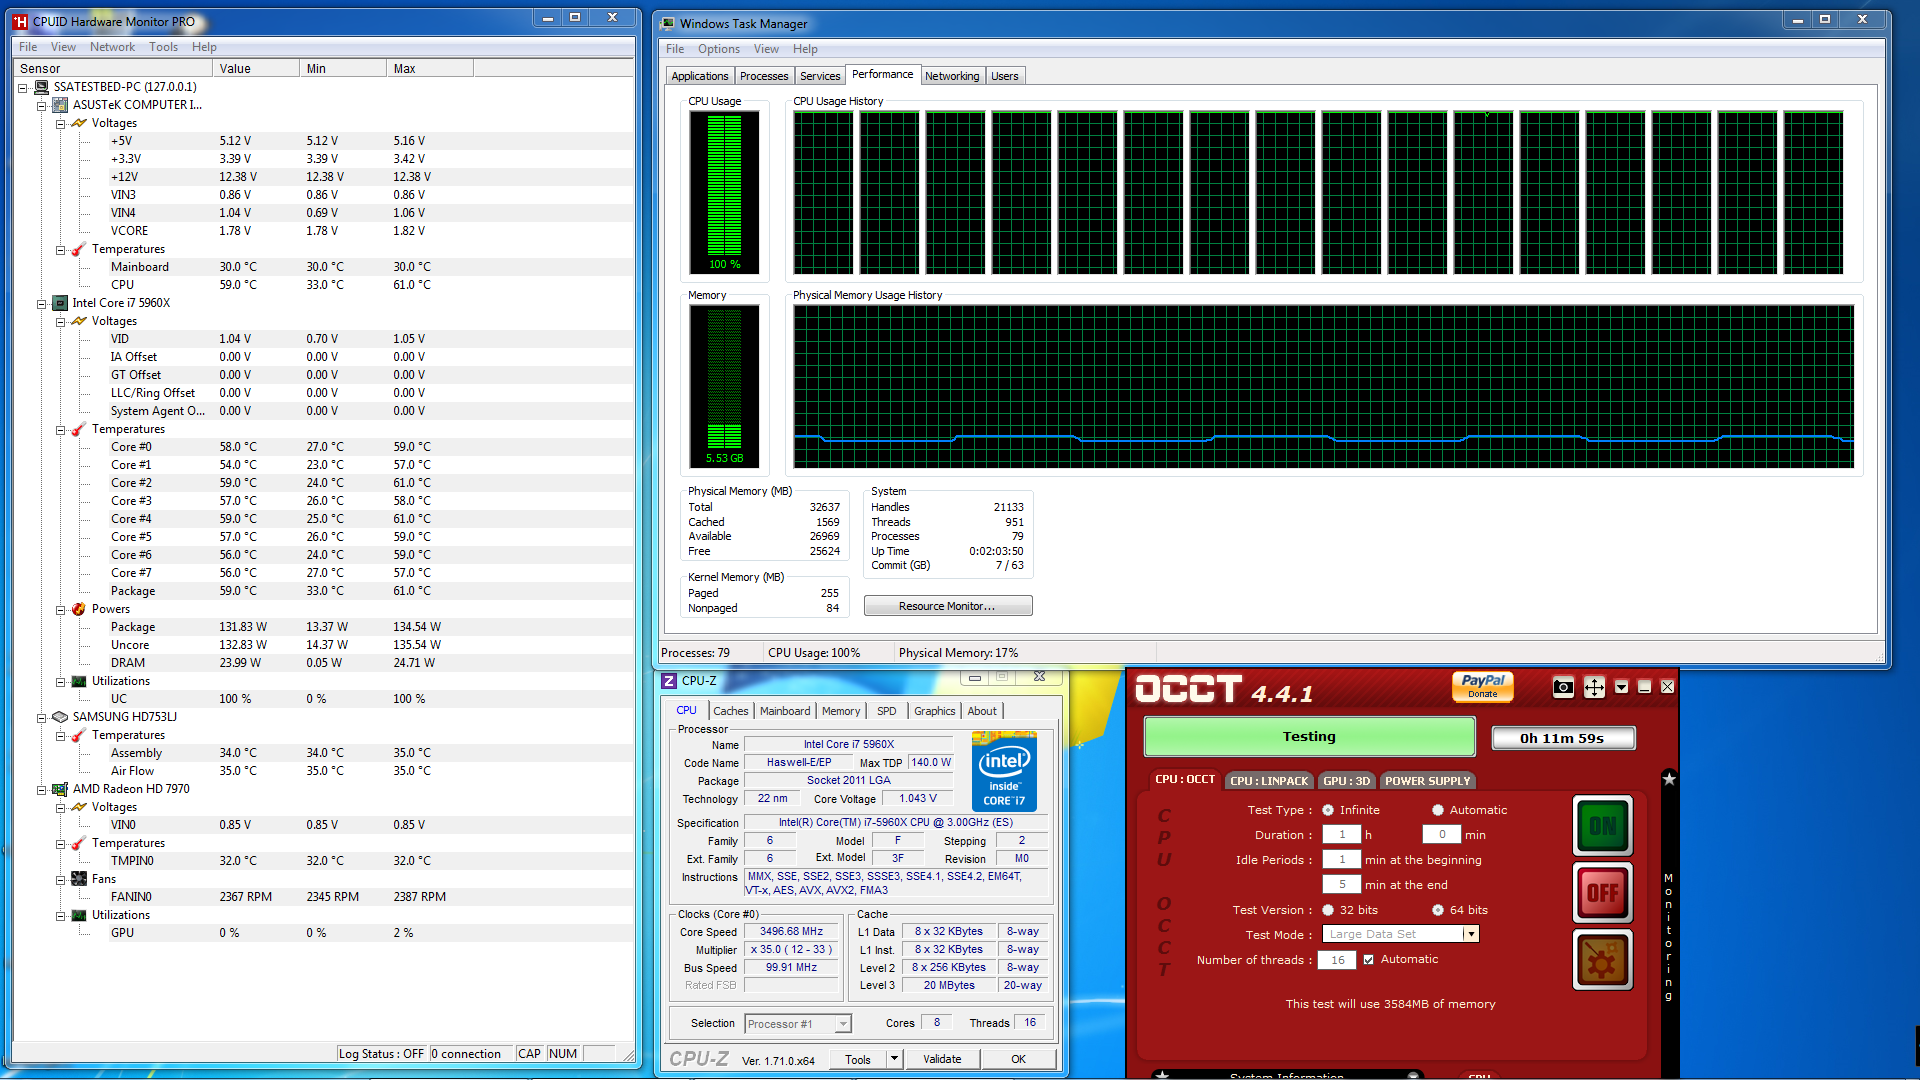
Task: Click the Intel inside Core i7 logo
Action: click(1004, 771)
